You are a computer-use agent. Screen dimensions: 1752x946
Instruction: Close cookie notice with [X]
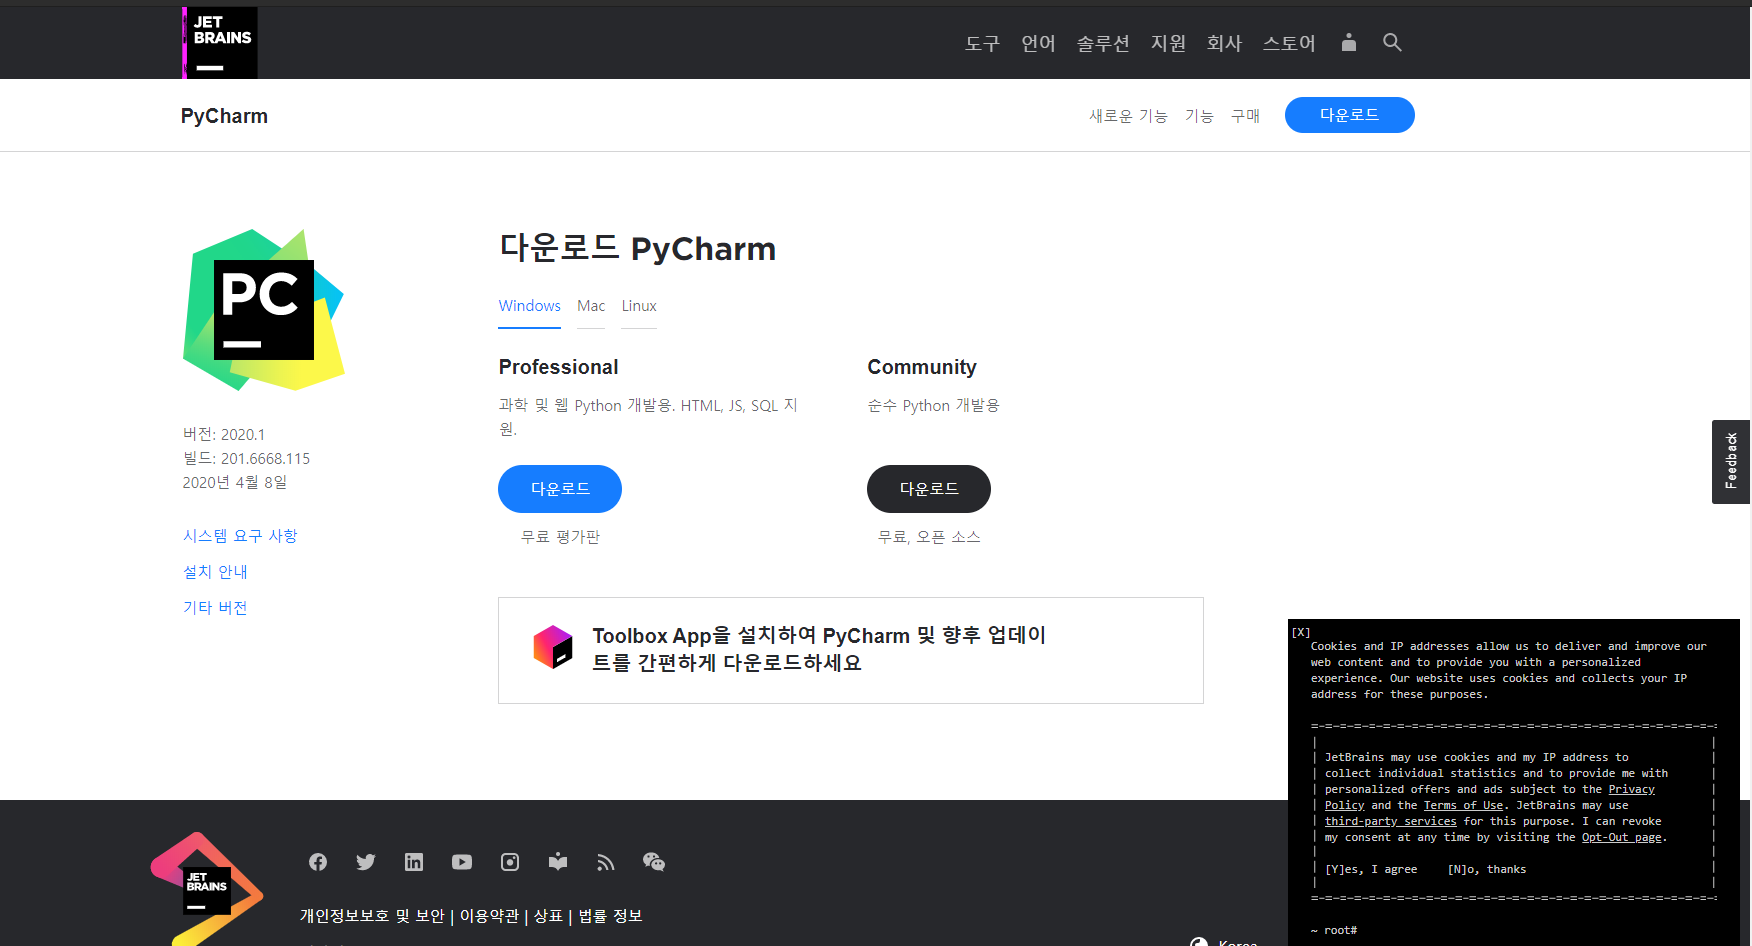(x=1301, y=632)
